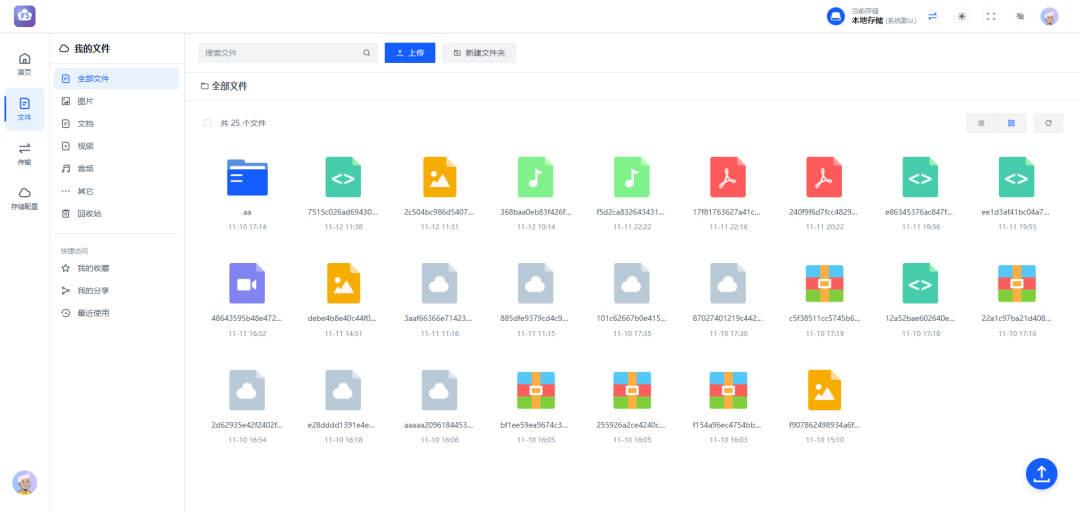Click the 搜索文件 search input field
The height and width of the screenshot is (512, 1080).
click(280, 53)
